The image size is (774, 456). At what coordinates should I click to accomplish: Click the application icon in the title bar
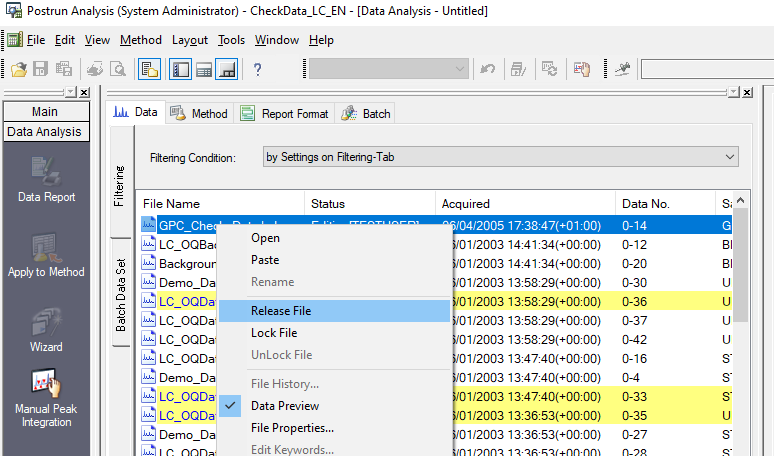pyautogui.click(x=13, y=10)
